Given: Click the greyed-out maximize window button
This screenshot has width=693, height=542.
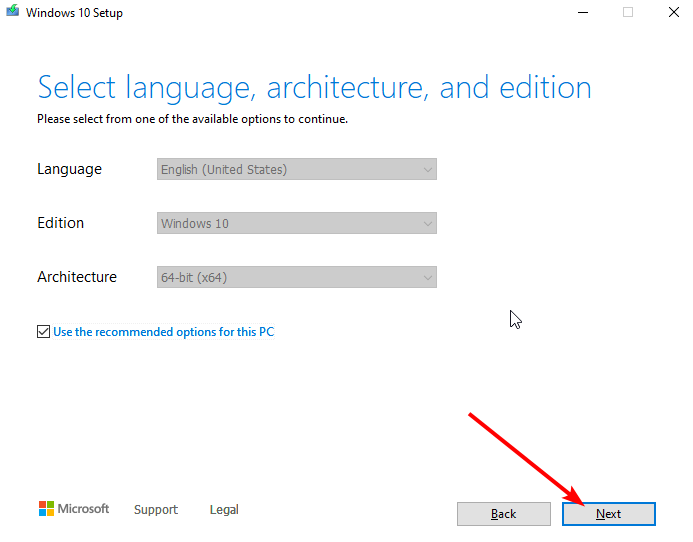Looking at the screenshot, I should (x=628, y=13).
